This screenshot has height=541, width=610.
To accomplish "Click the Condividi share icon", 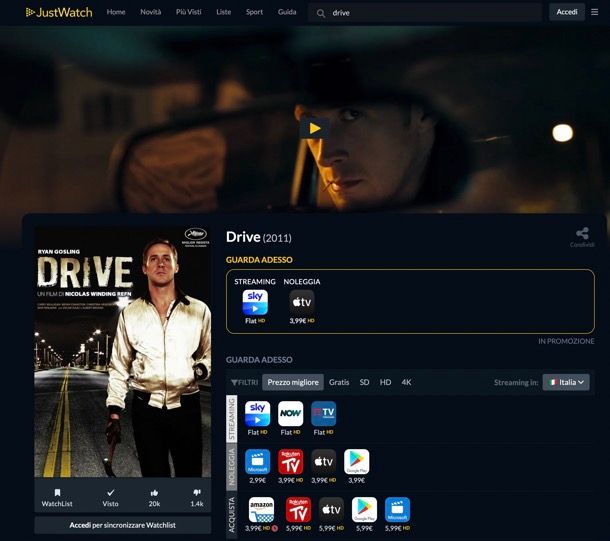I will [582, 234].
